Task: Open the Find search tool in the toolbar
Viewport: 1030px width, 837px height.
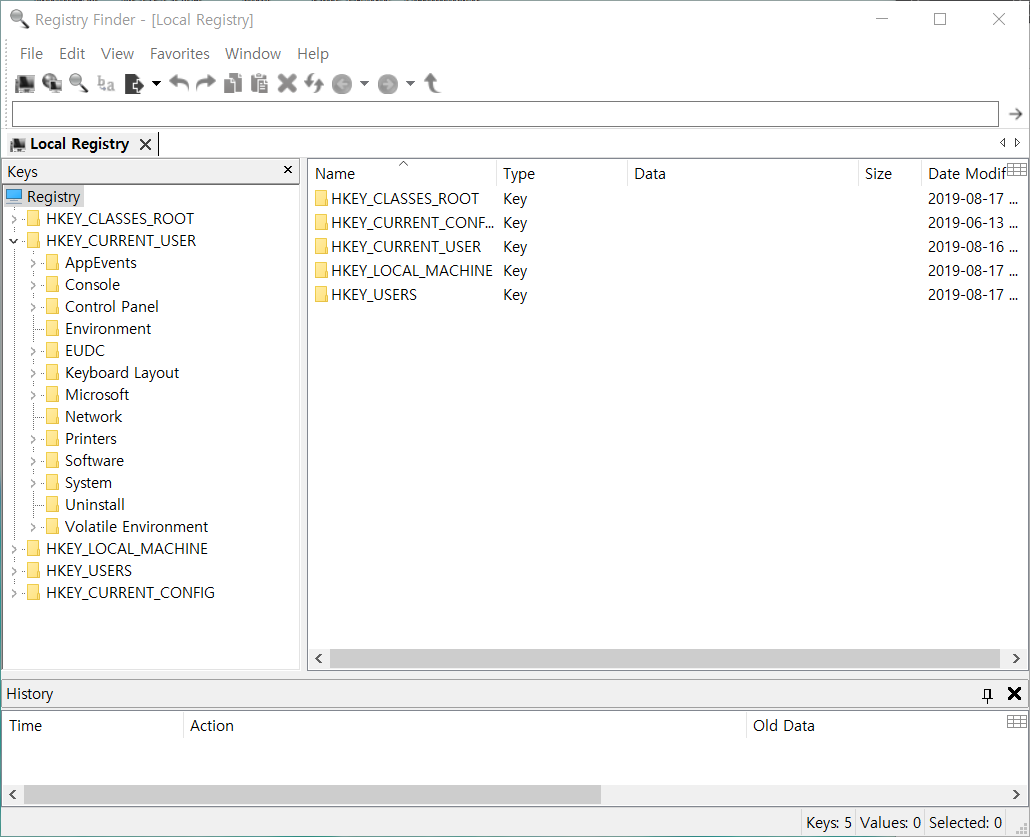Action: 77,83
